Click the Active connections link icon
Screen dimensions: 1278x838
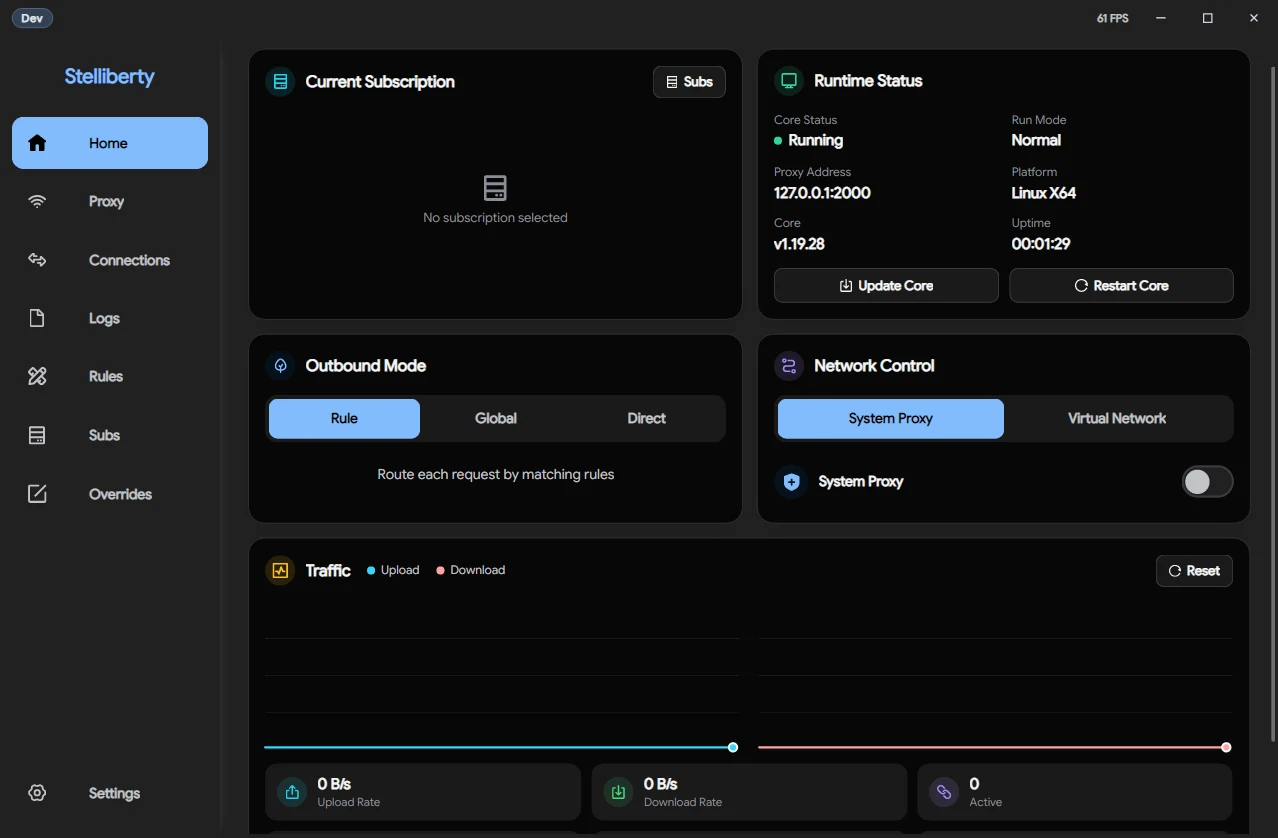tap(943, 792)
